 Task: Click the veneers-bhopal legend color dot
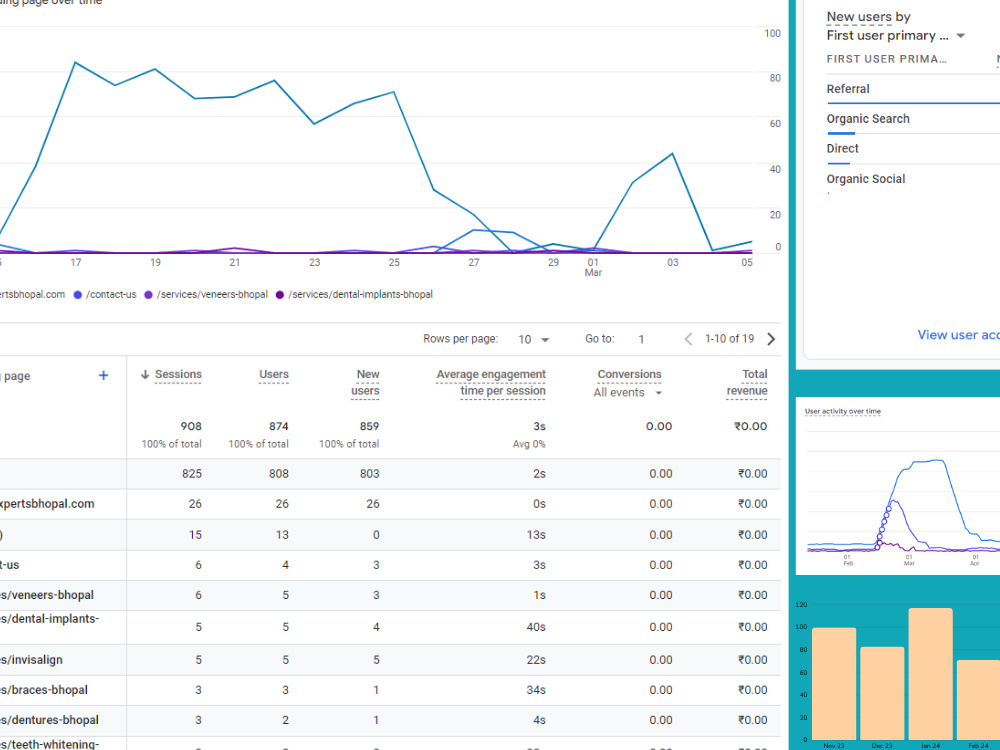148,295
